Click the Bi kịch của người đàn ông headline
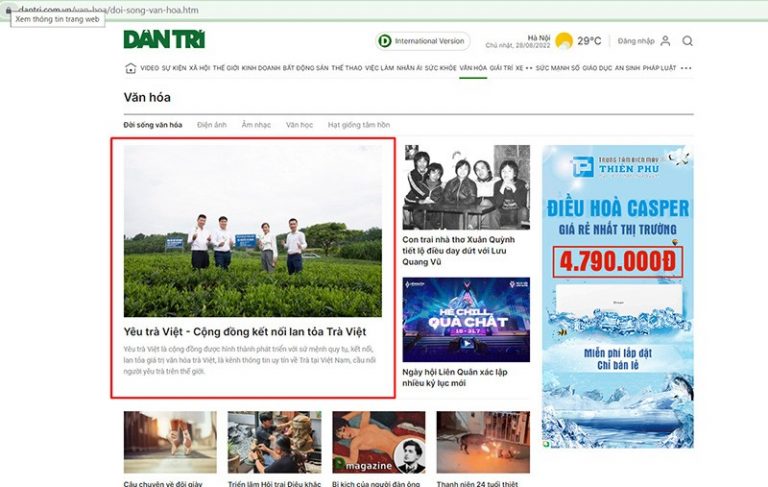This screenshot has height=487, width=768. (376, 484)
